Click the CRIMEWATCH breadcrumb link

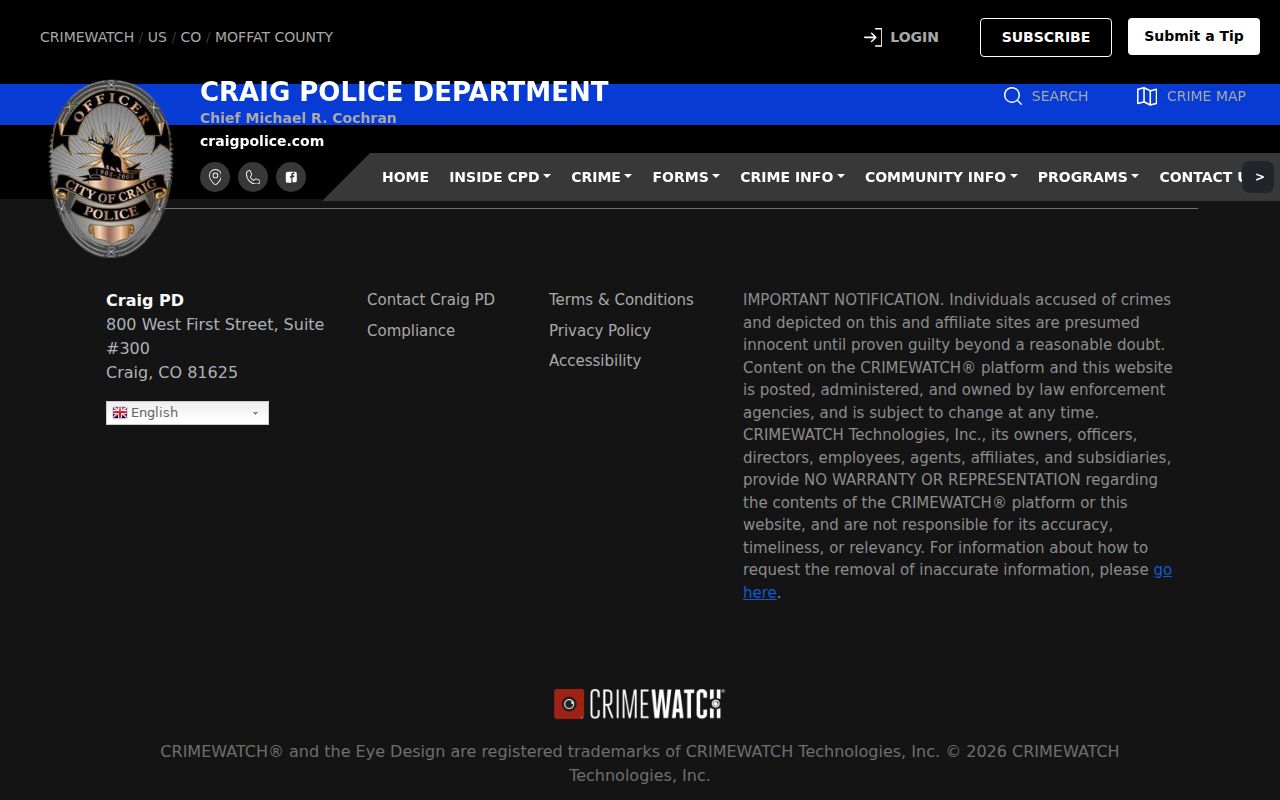[87, 37]
